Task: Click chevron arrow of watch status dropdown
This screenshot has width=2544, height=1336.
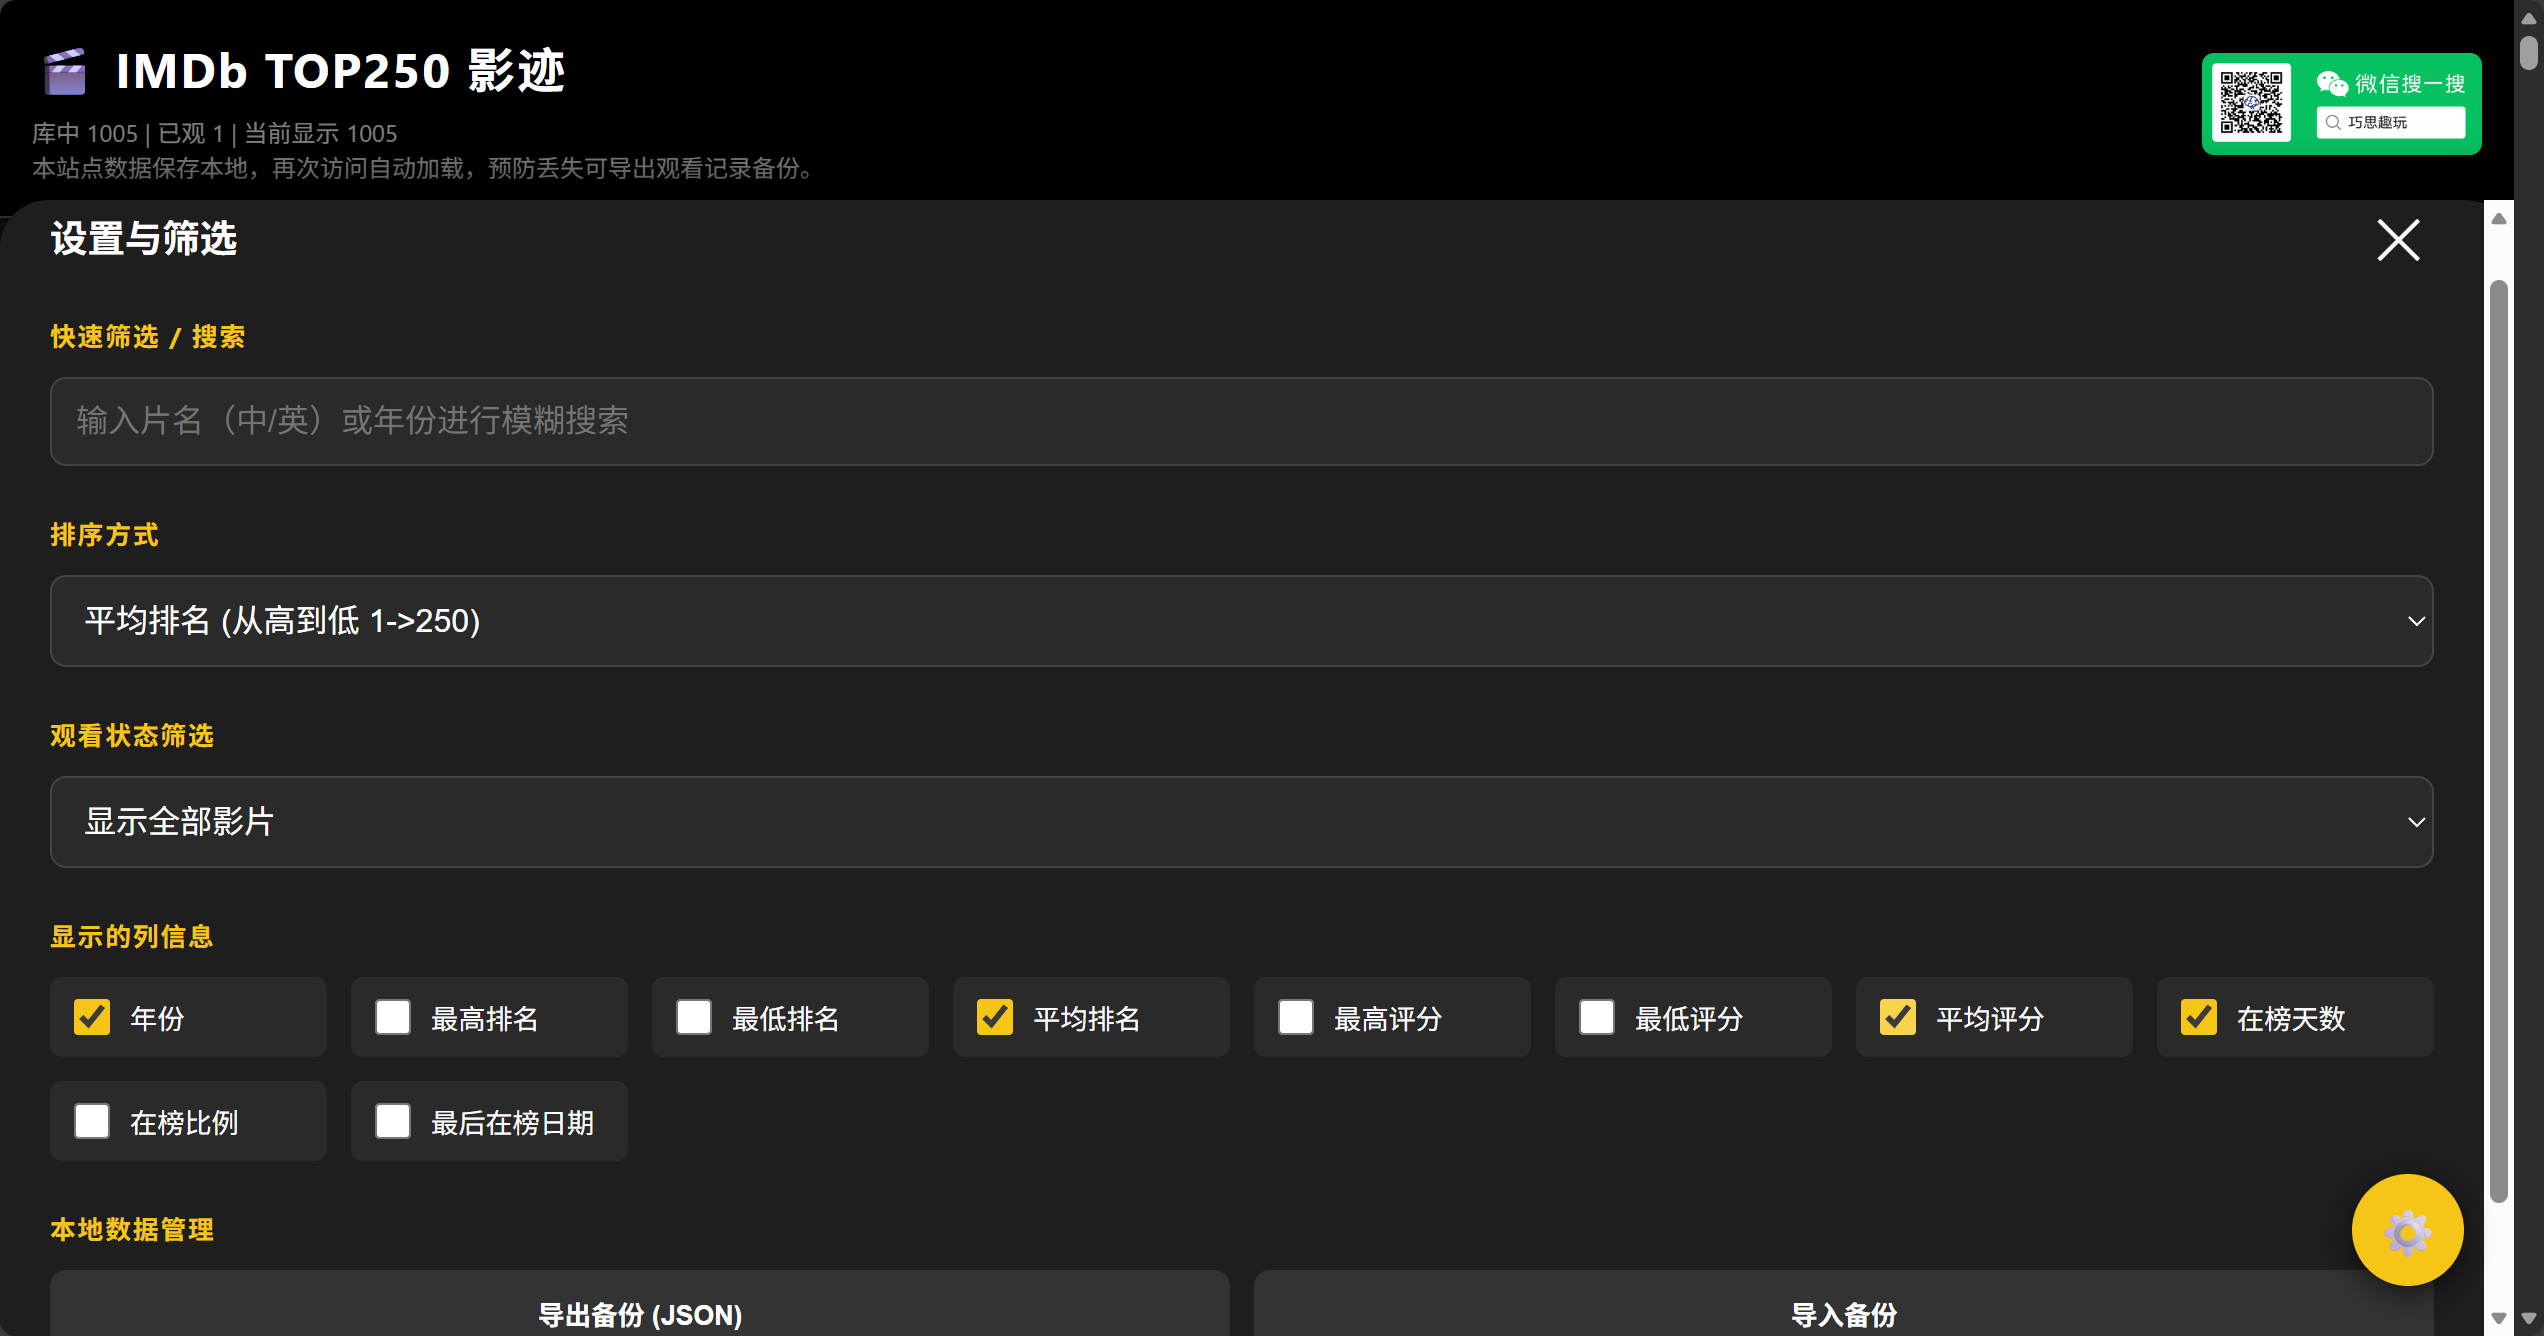Action: pos(2416,822)
